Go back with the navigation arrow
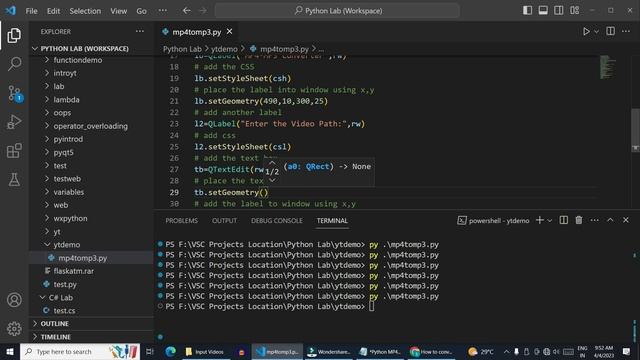 (187, 11)
